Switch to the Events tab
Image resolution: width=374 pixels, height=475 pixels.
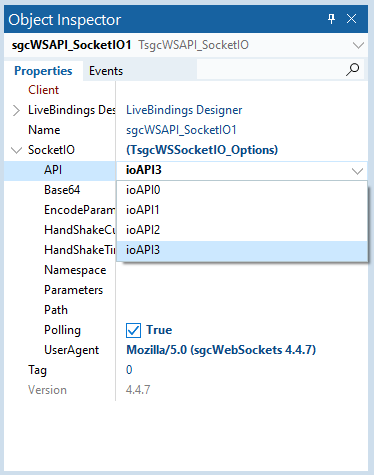tap(106, 71)
